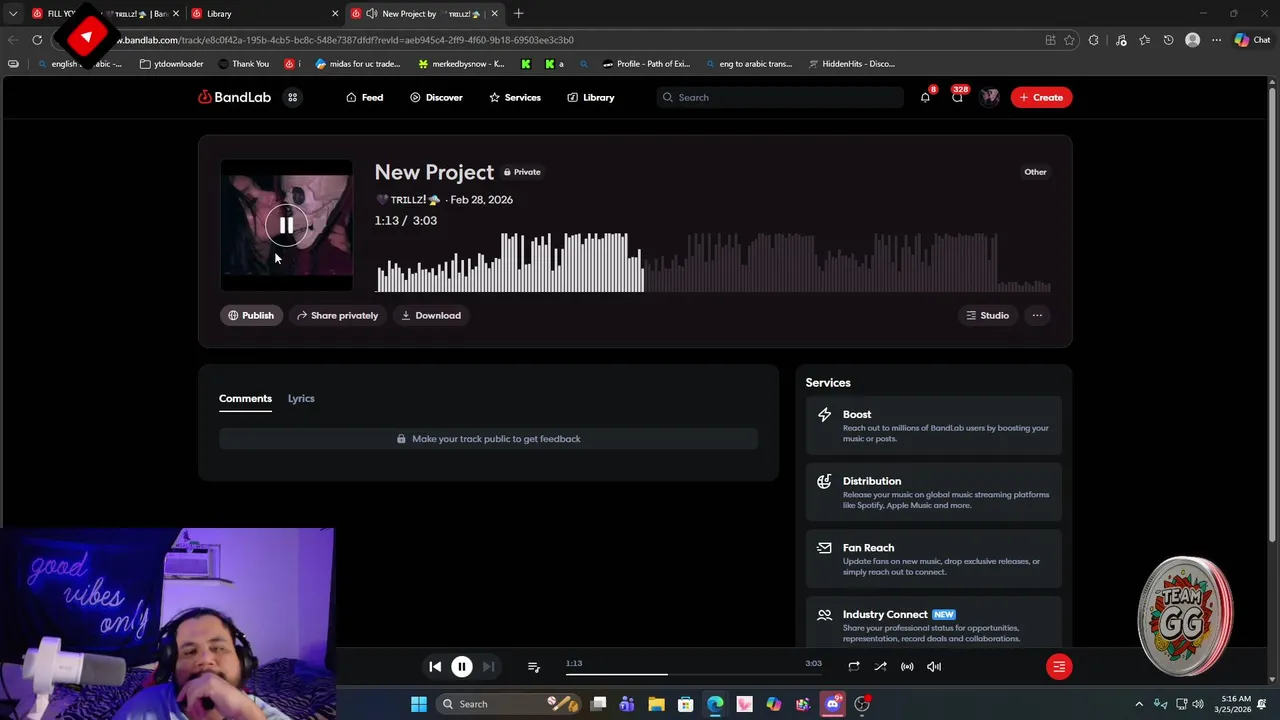Open the favorites list icon
The image size is (1280, 720).
(x=1144, y=40)
